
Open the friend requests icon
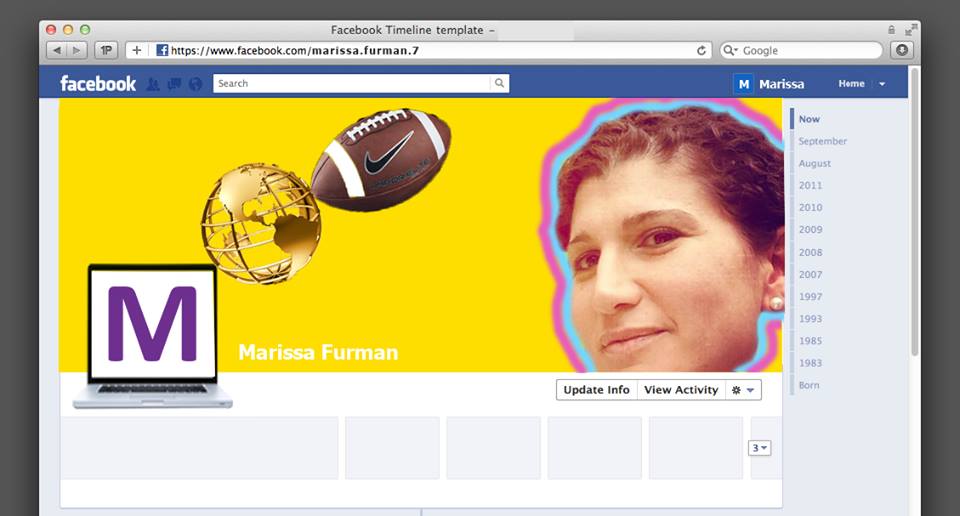tap(153, 84)
